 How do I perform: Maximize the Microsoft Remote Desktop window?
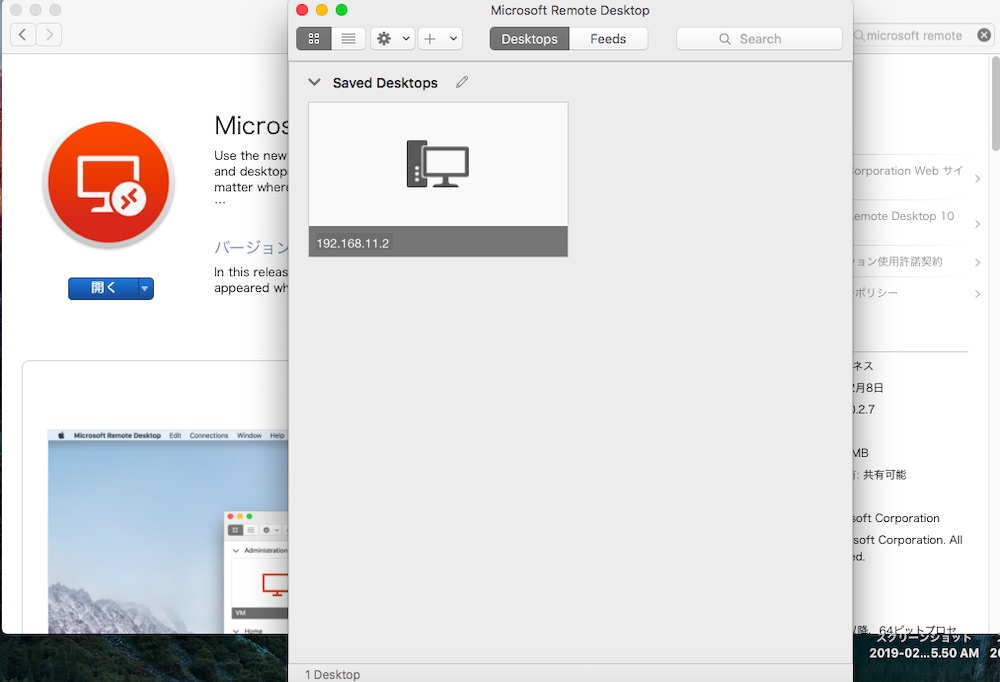(342, 10)
